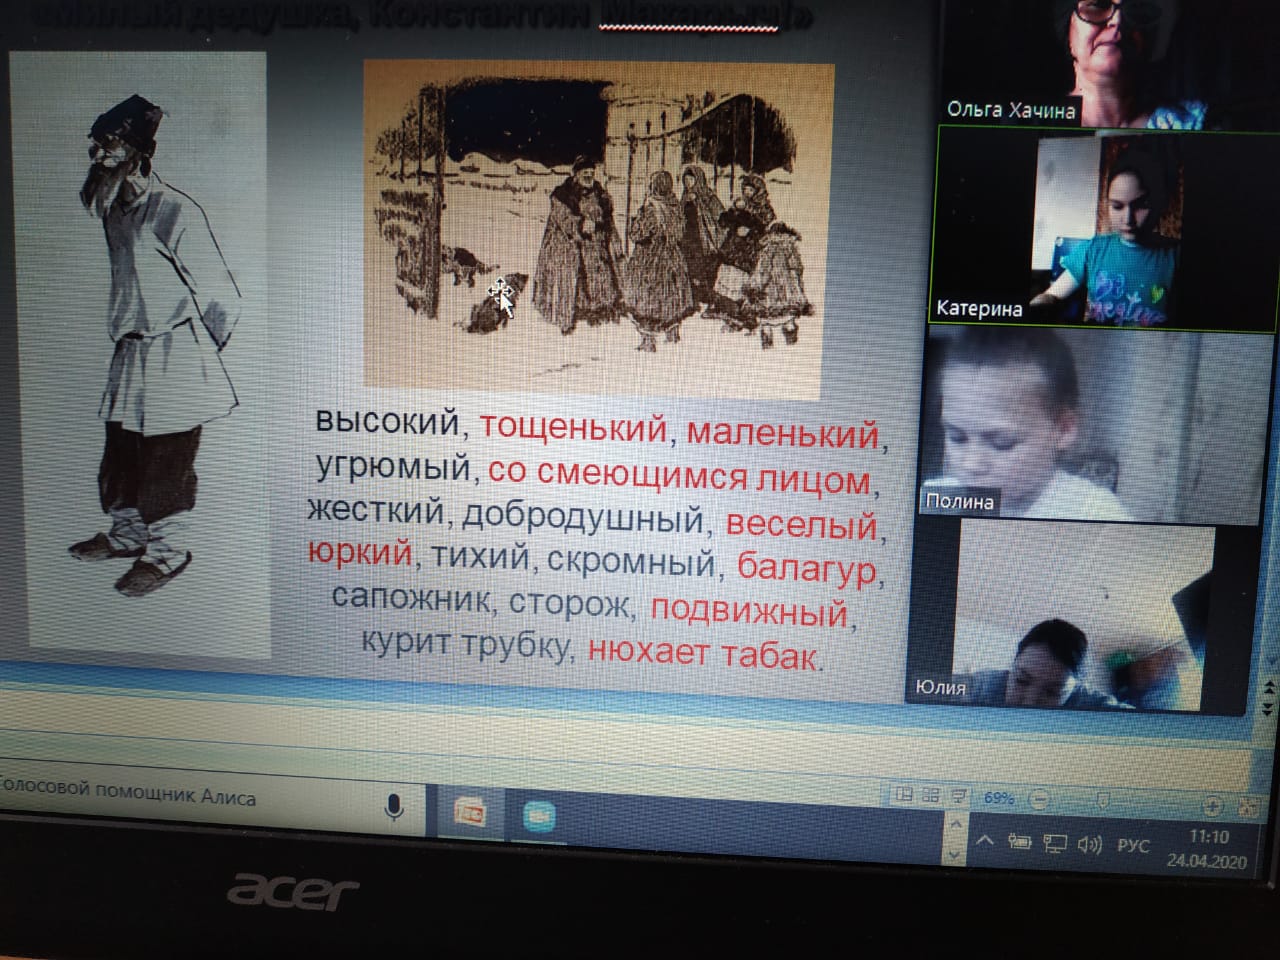Viewport: 1280px width, 960px height.
Task: Switch to the Zoom taskbar app
Action: [538, 817]
